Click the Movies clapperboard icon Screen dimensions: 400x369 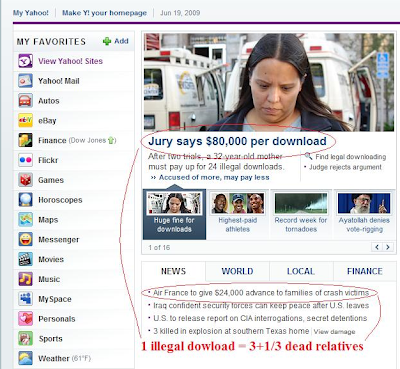coord(25,259)
